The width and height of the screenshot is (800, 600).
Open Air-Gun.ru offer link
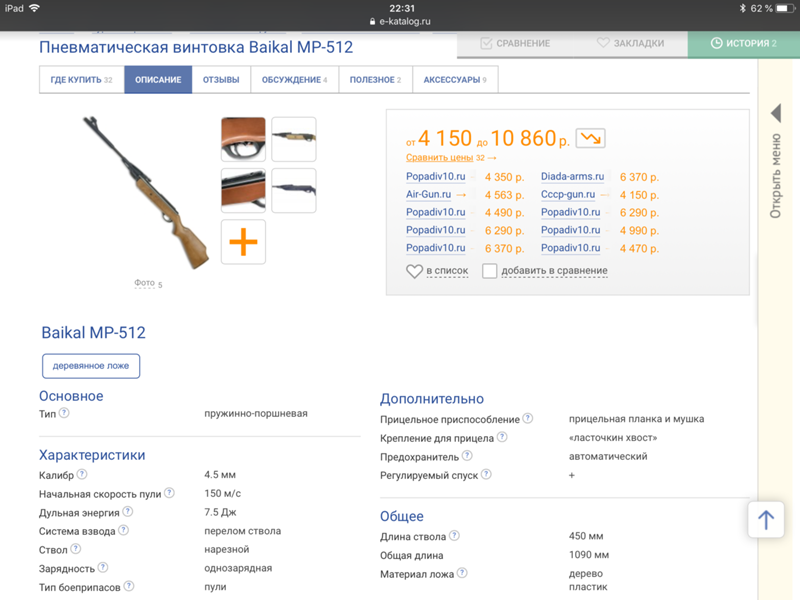(429, 194)
